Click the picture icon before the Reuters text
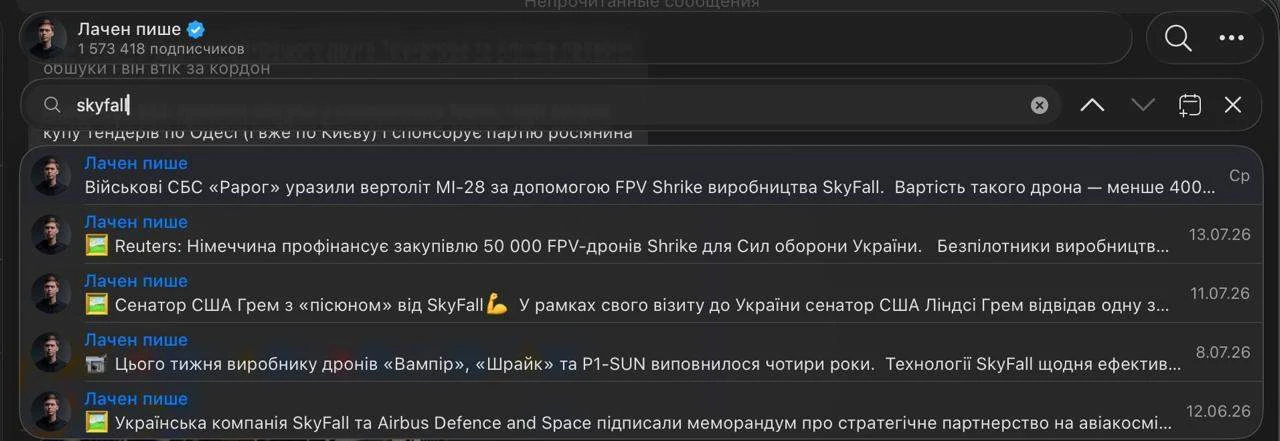Viewport: 1280px width, 441px height. (x=96, y=246)
